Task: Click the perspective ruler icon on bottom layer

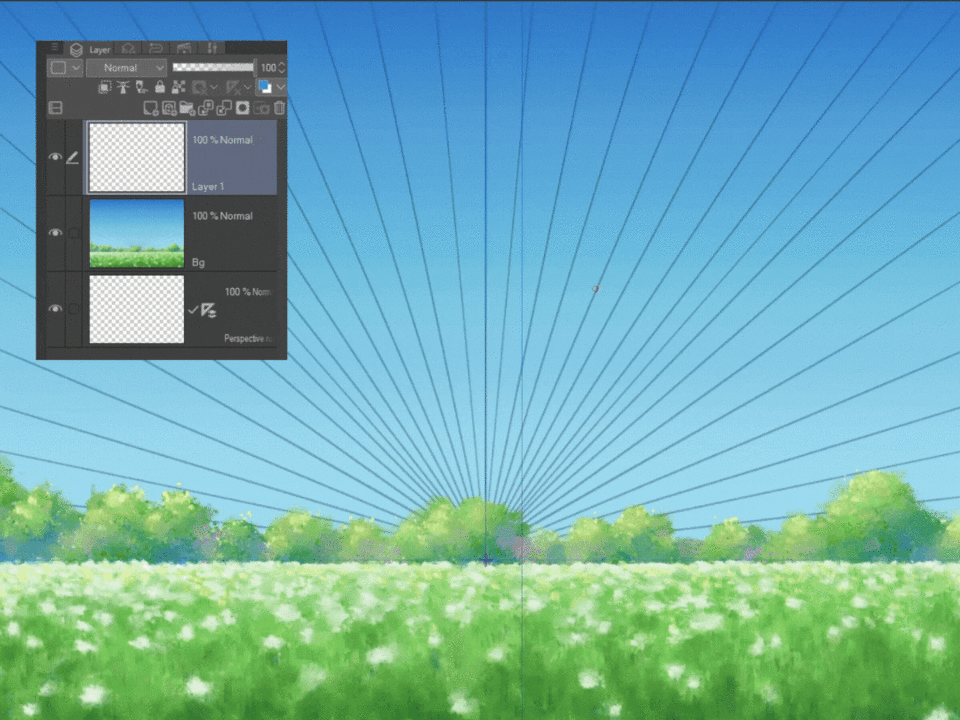Action: [x=209, y=310]
